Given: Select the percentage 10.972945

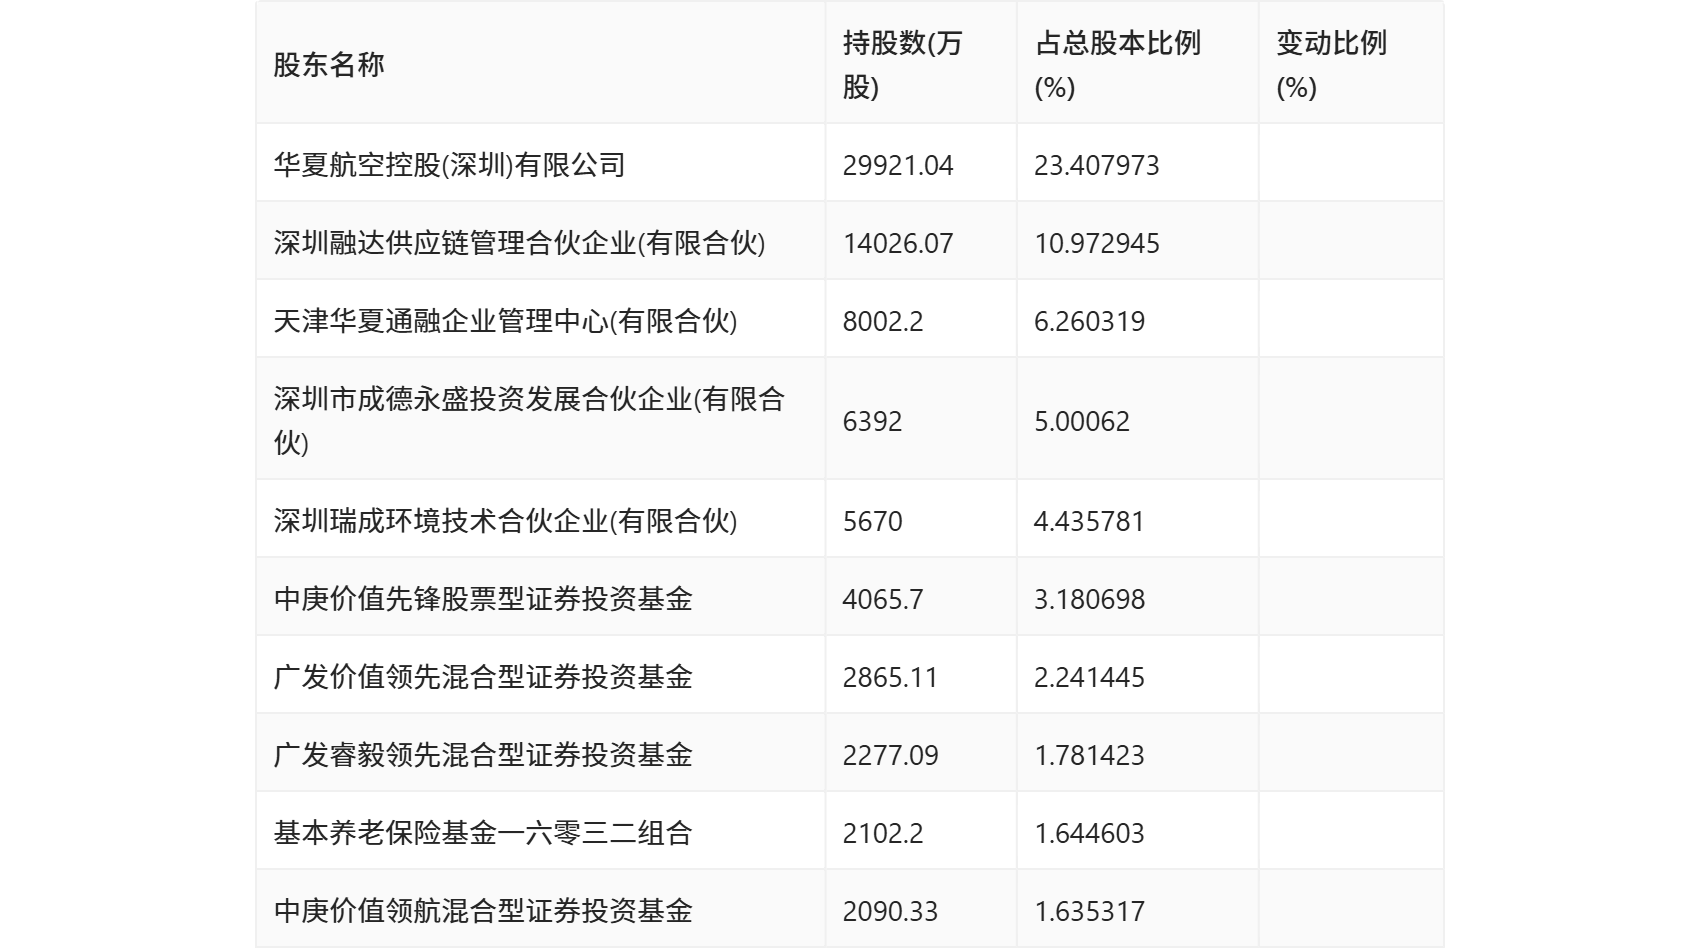Looking at the screenshot, I should 1096,243.
